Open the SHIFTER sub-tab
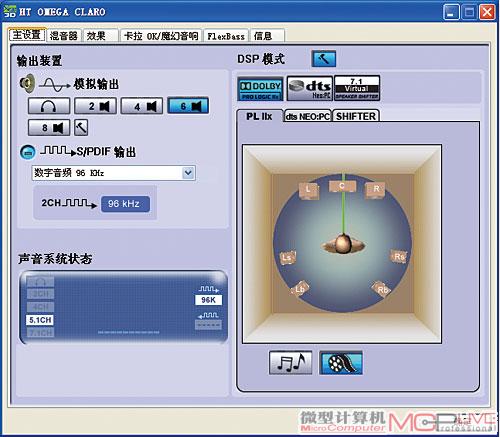Image resolution: width=500 pixels, height=437 pixels. 356,116
